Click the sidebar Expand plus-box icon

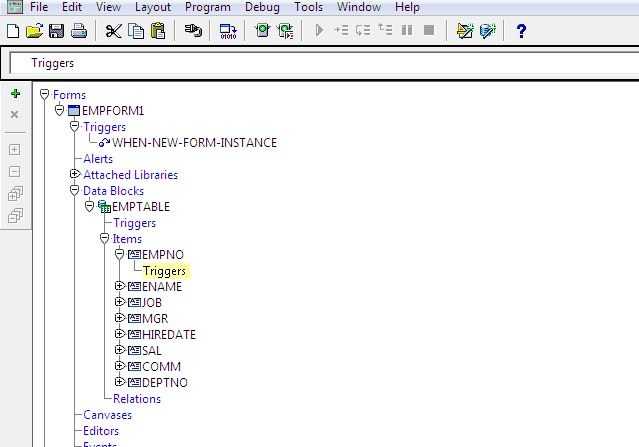[x=14, y=150]
